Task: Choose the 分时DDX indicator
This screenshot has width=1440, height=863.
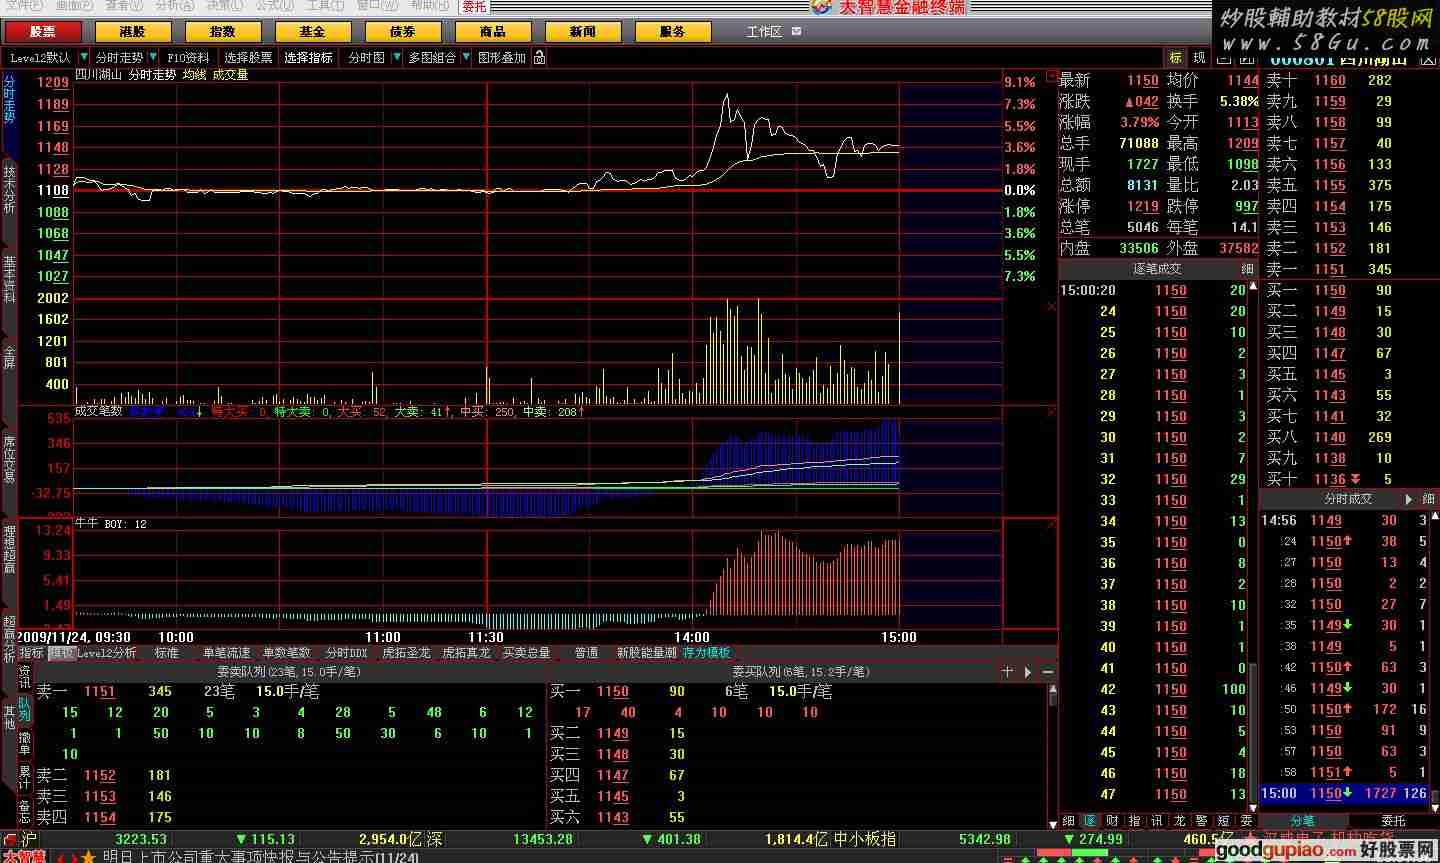Action: (346, 653)
